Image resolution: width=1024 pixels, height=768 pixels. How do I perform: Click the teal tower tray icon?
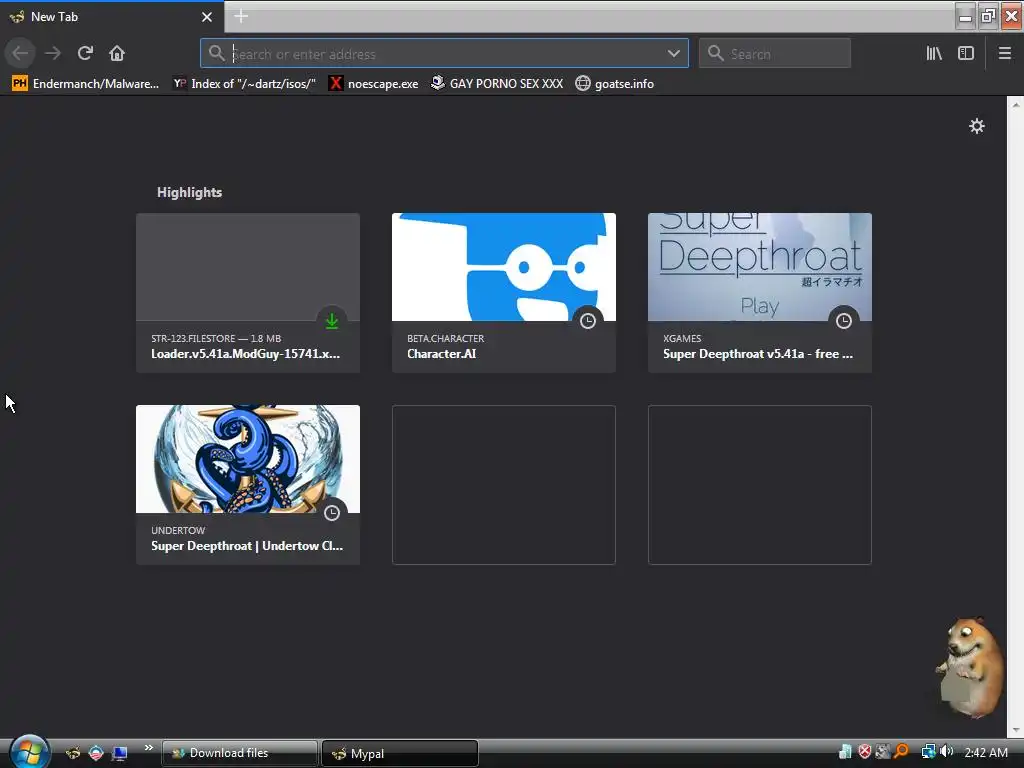[x=845, y=752]
